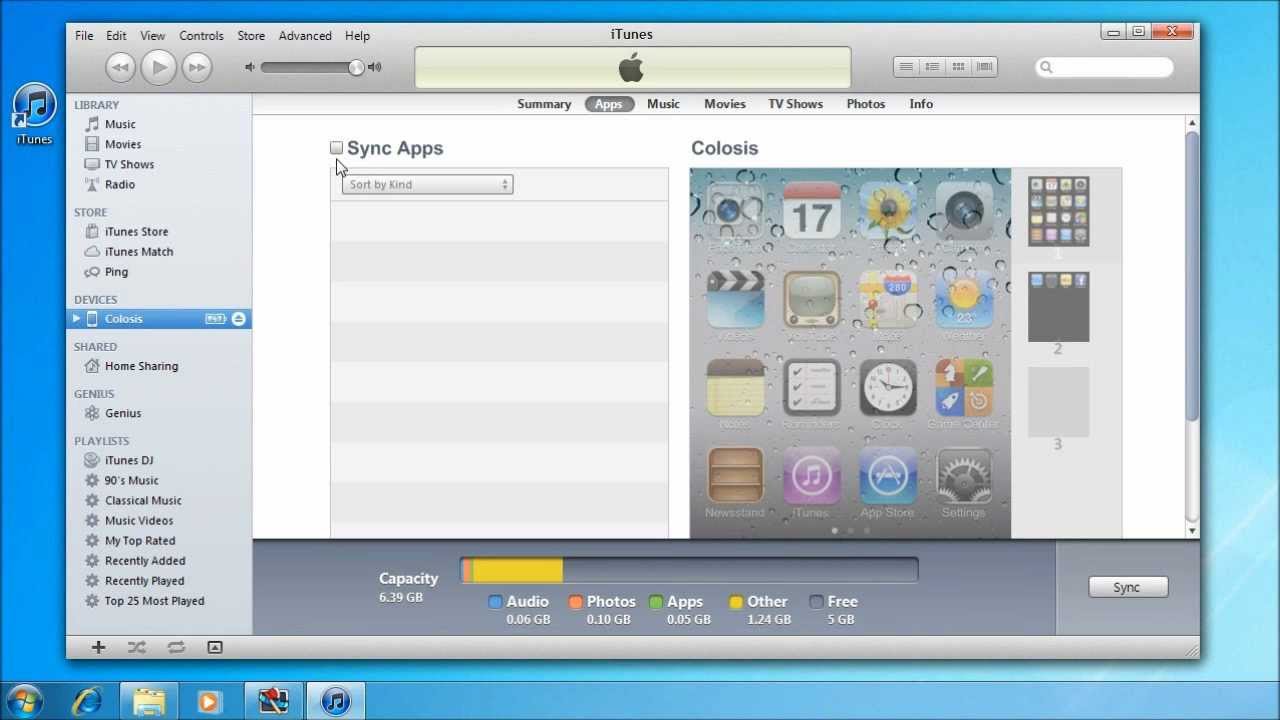Open the Store menu
The width and height of the screenshot is (1280, 720).
pyautogui.click(x=251, y=35)
